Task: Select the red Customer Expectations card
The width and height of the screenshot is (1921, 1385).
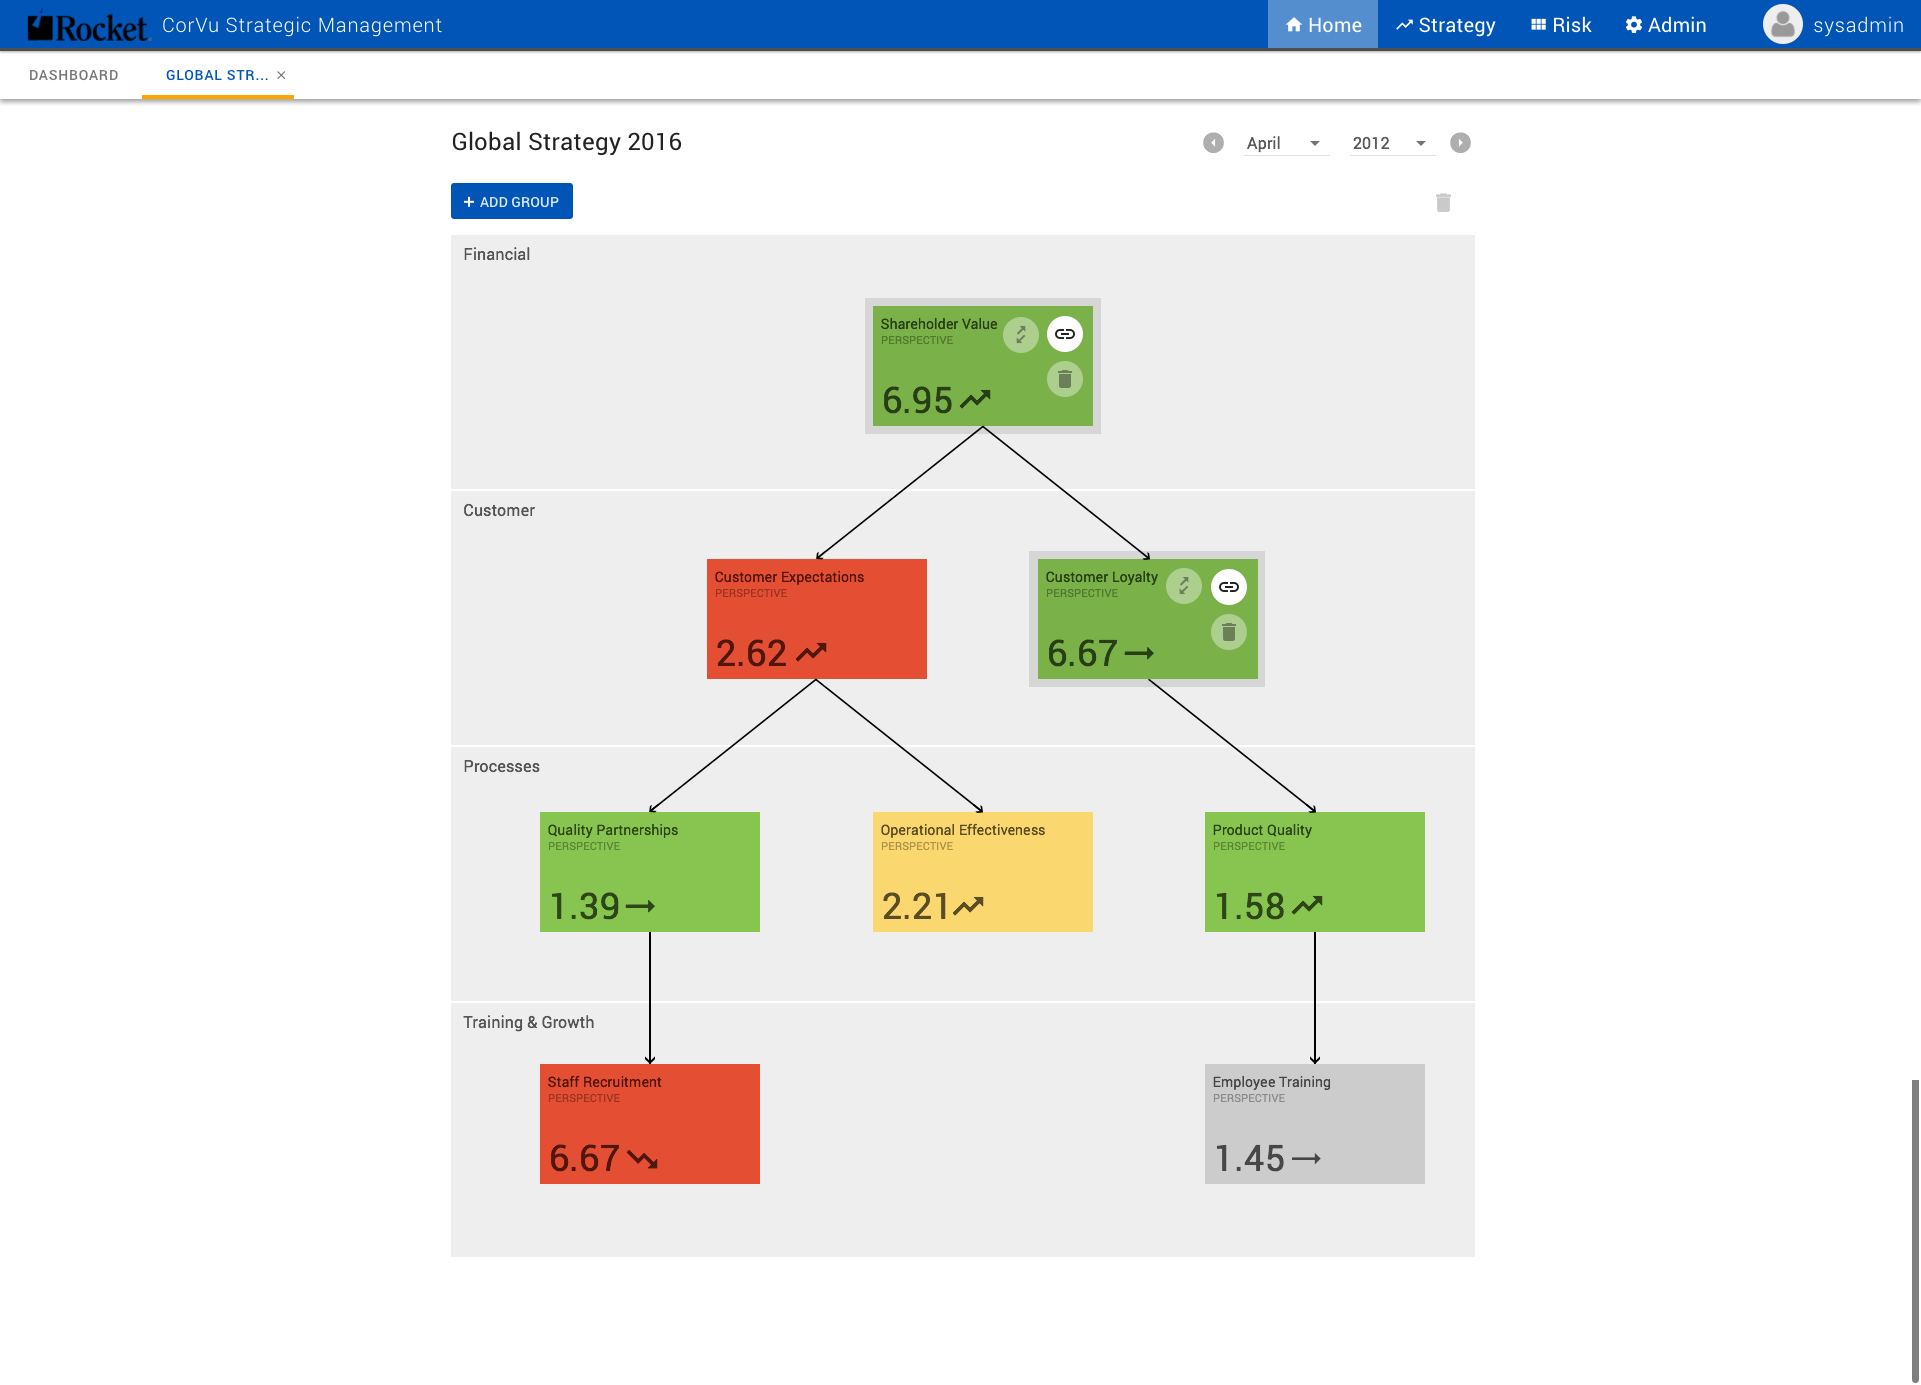Action: (x=816, y=619)
